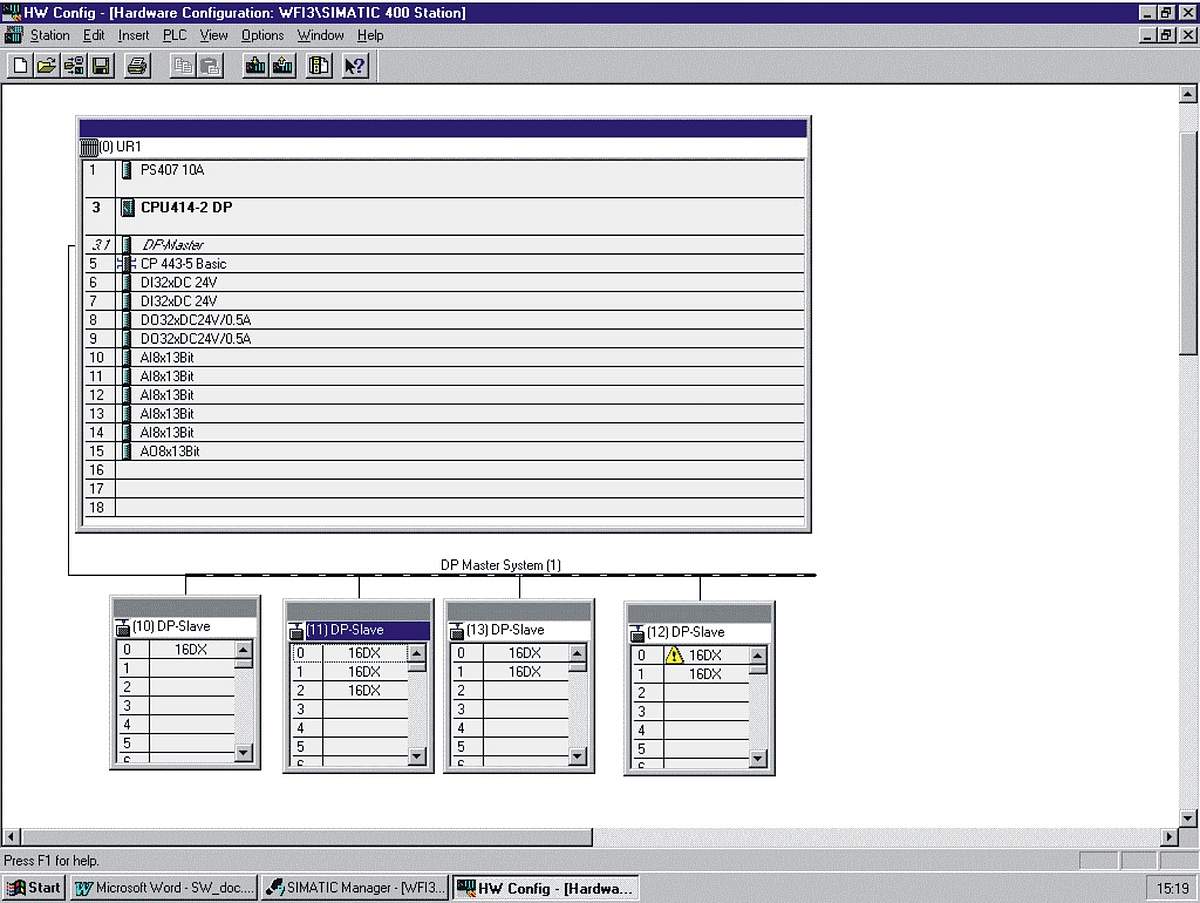Click scroll down arrow in (10) DP-Slave
The width and height of the screenshot is (1200, 903).
coord(244,753)
